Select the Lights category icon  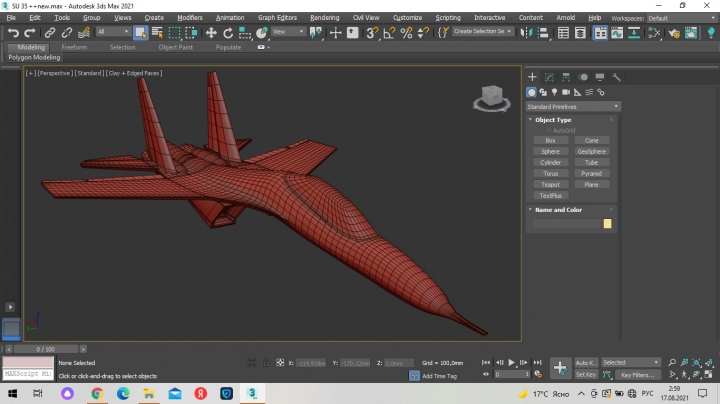click(x=554, y=92)
